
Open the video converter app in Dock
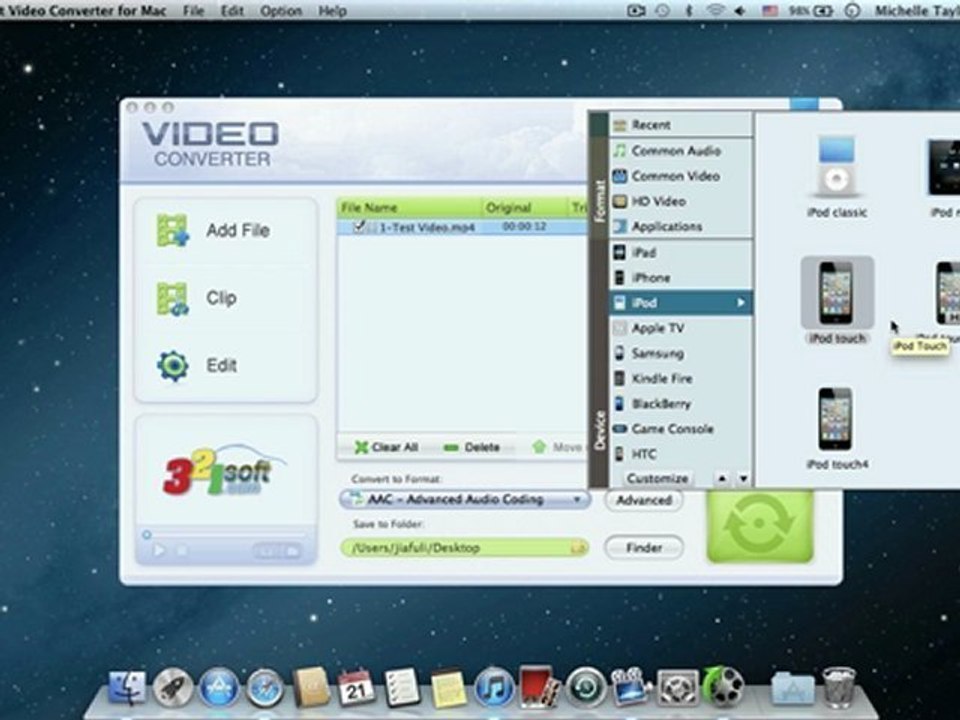723,688
